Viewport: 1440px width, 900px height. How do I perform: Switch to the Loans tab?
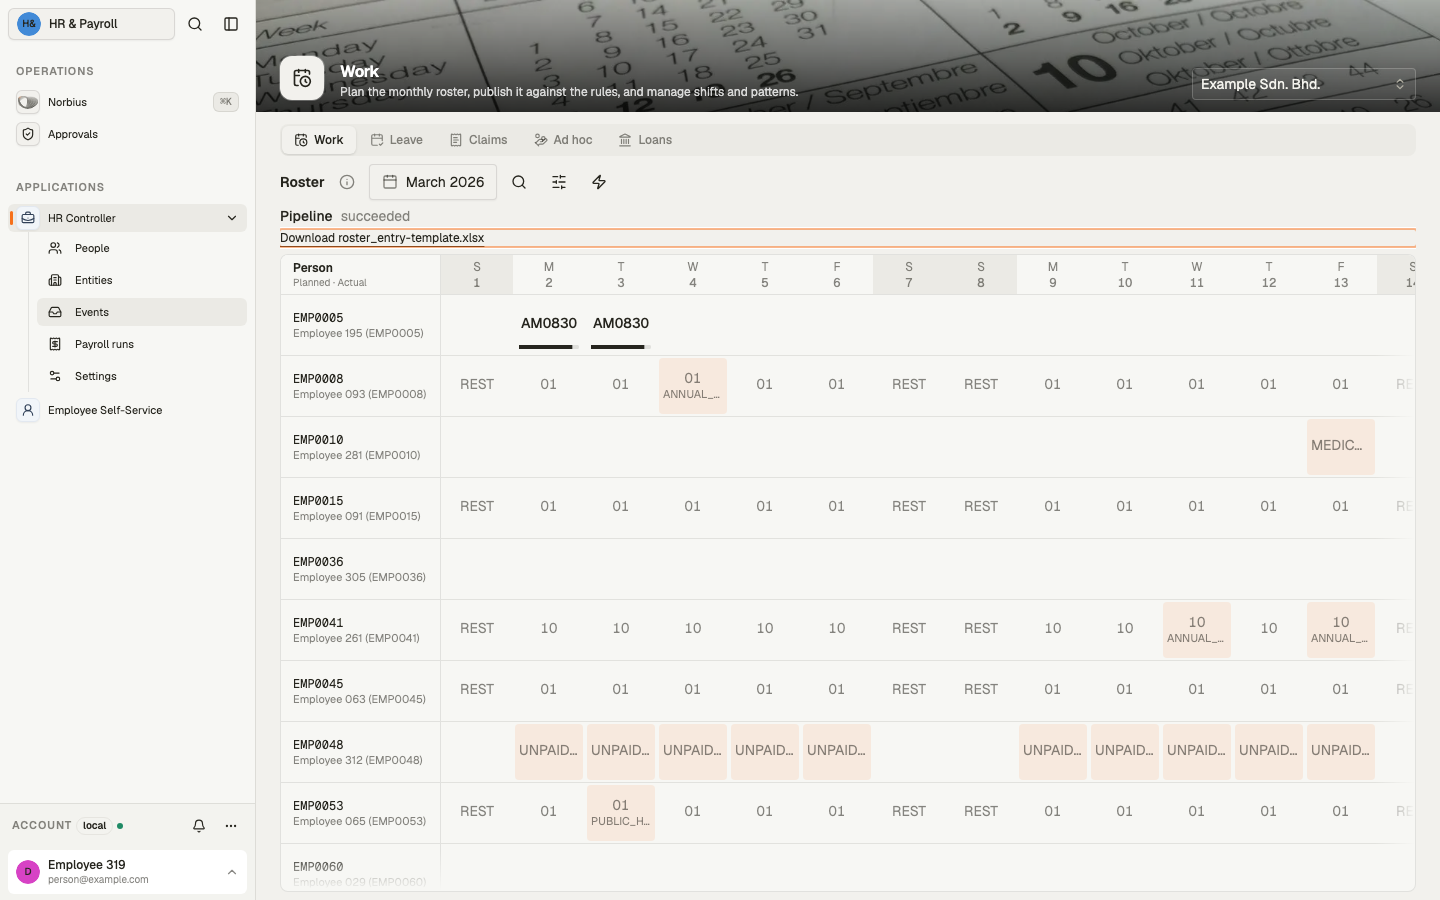coord(645,140)
